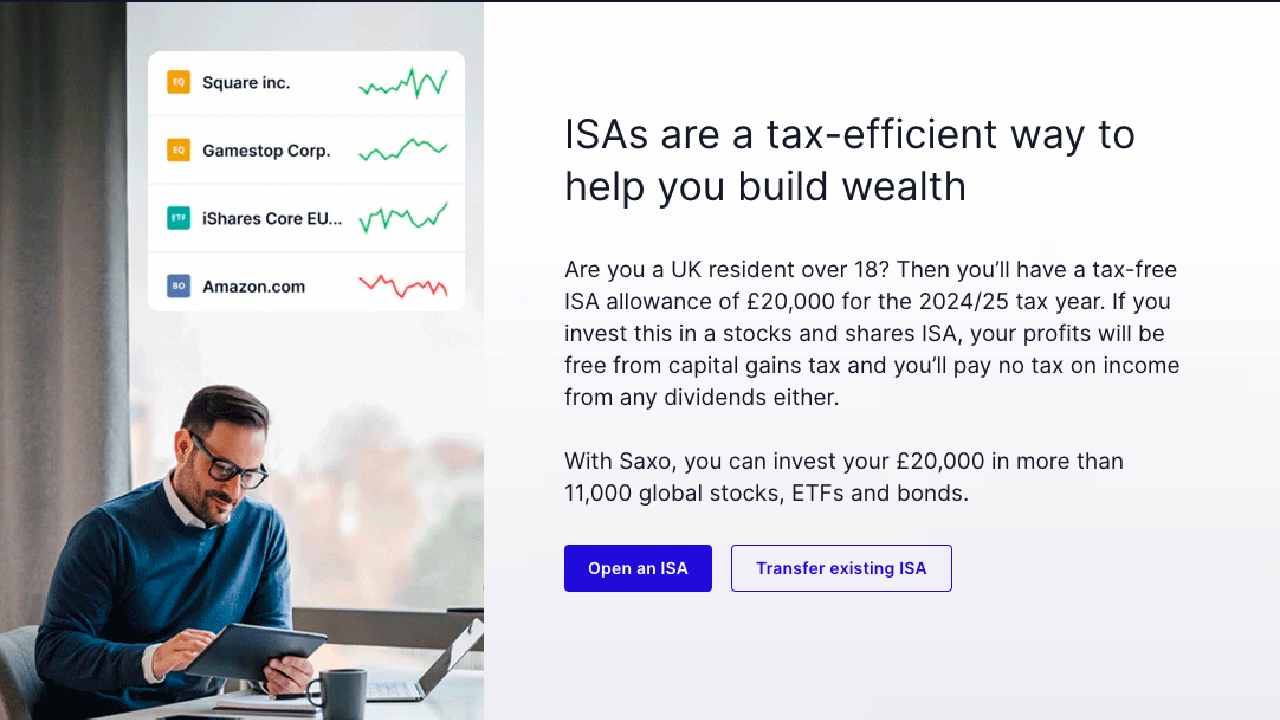The height and width of the screenshot is (720, 1280).
Task: Click the With Saxo 11,000 global stocks paragraph
Action: point(843,477)
